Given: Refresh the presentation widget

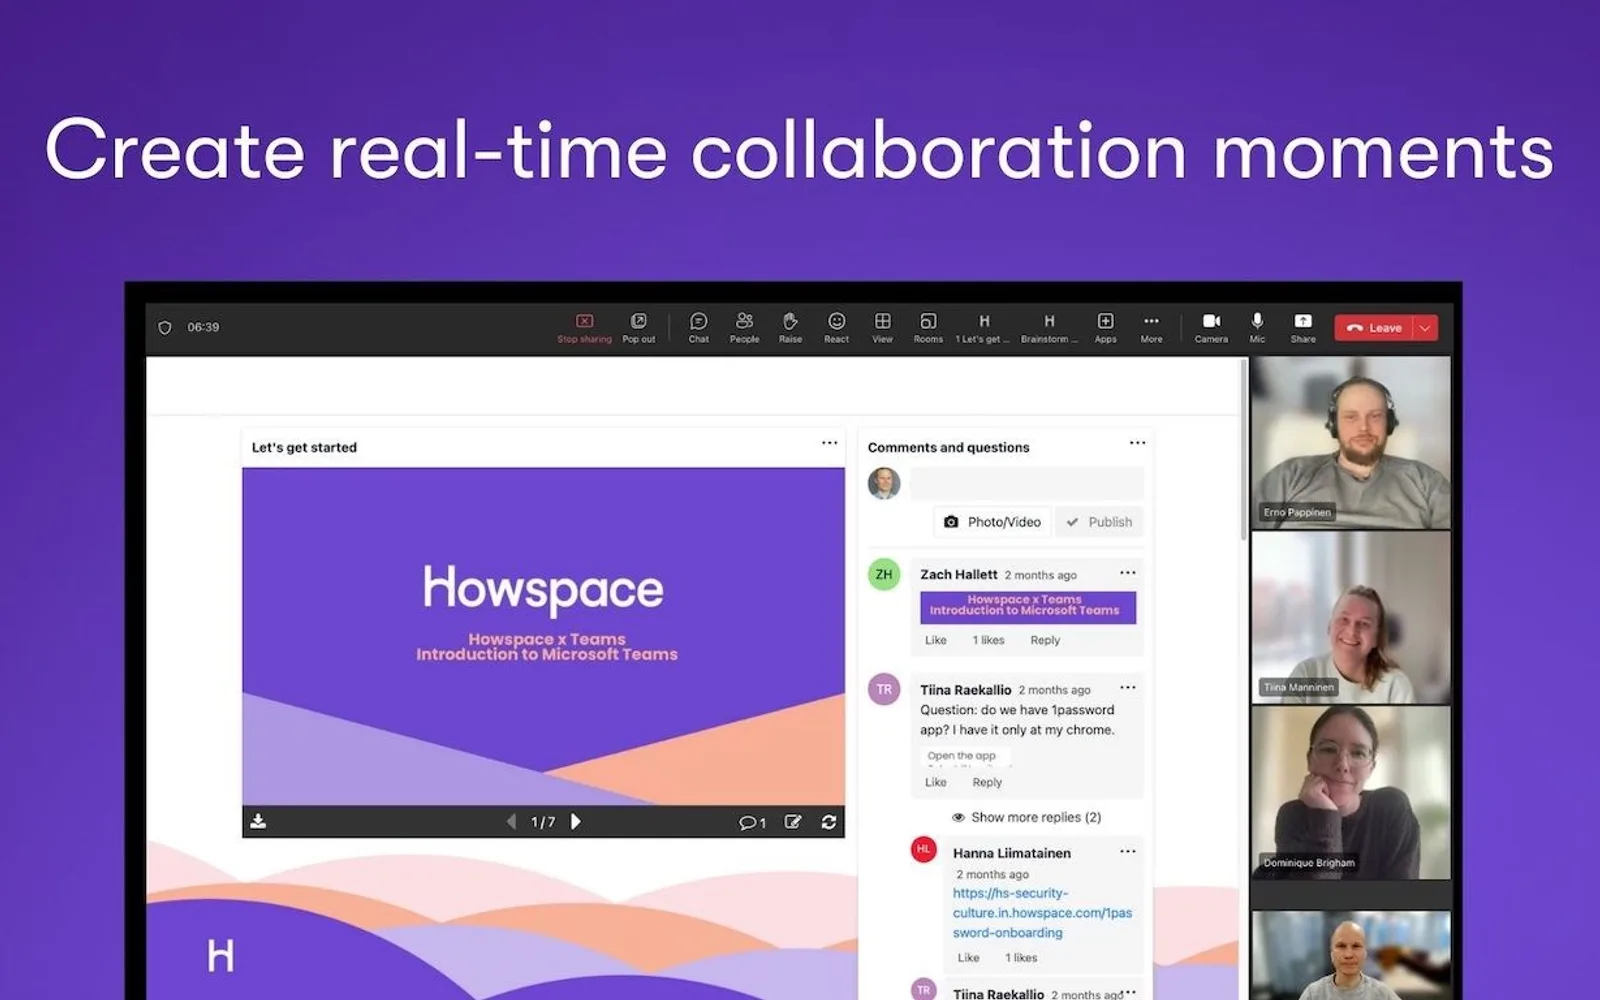Looking at the screenshot, I should (829, 821).
